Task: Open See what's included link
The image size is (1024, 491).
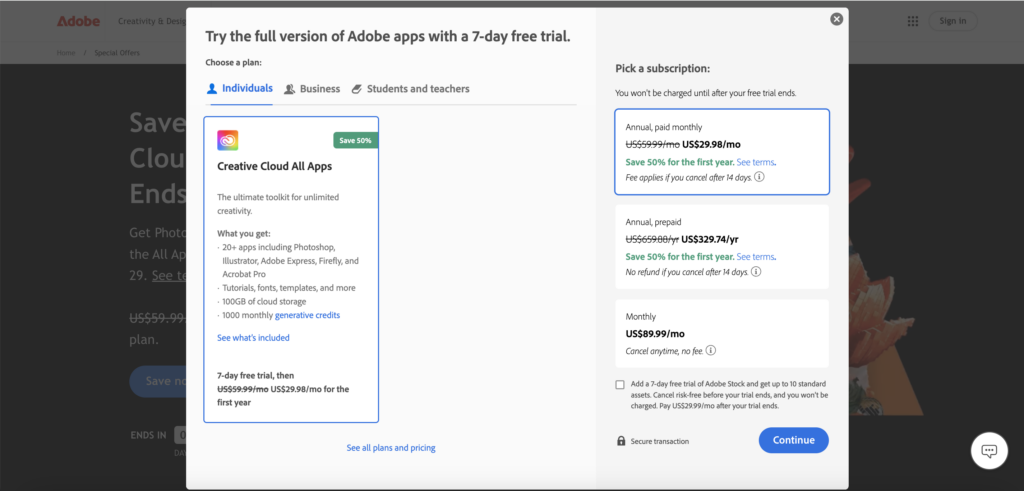Action: coord(253,338)
